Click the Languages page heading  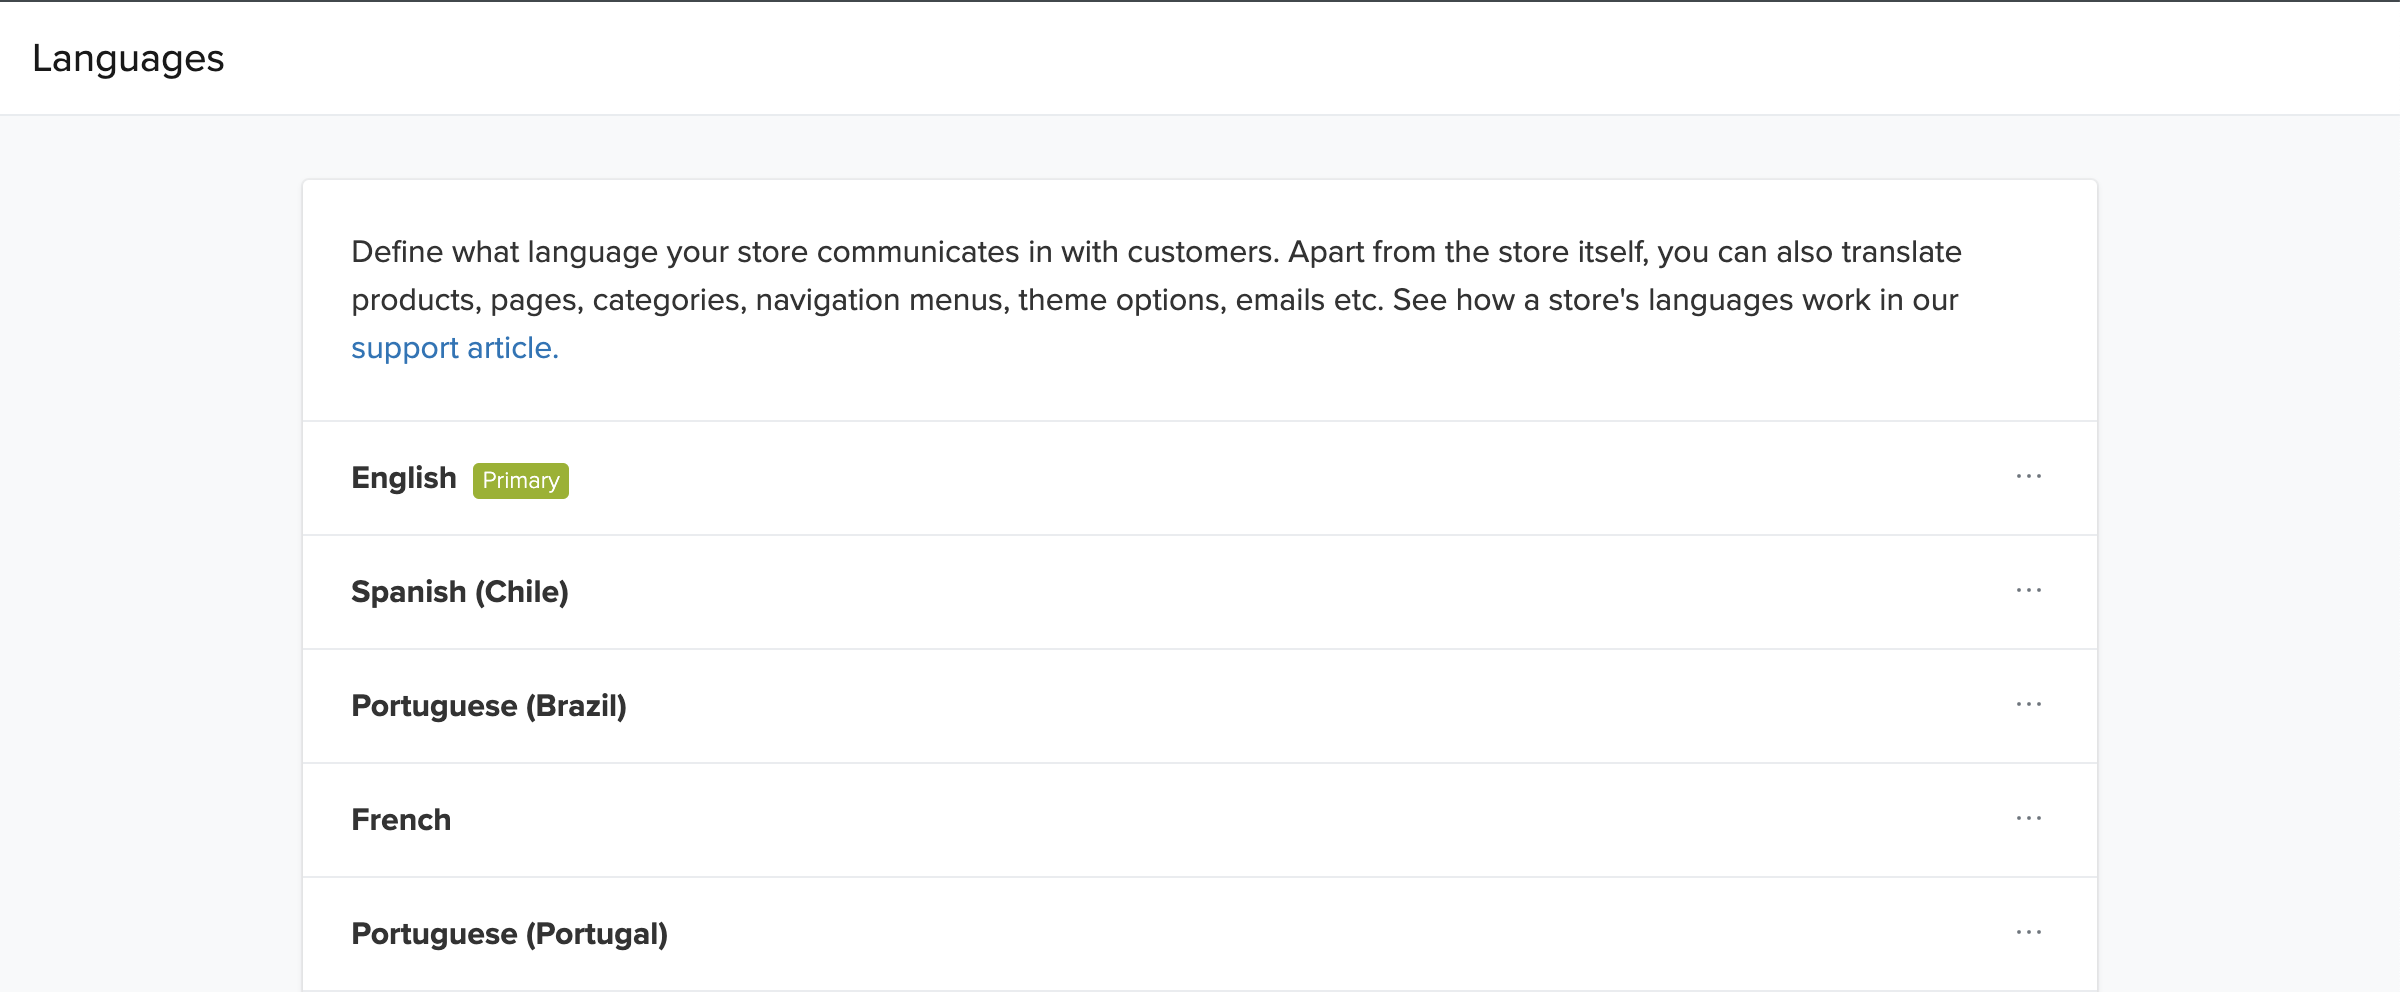point(128,58)
